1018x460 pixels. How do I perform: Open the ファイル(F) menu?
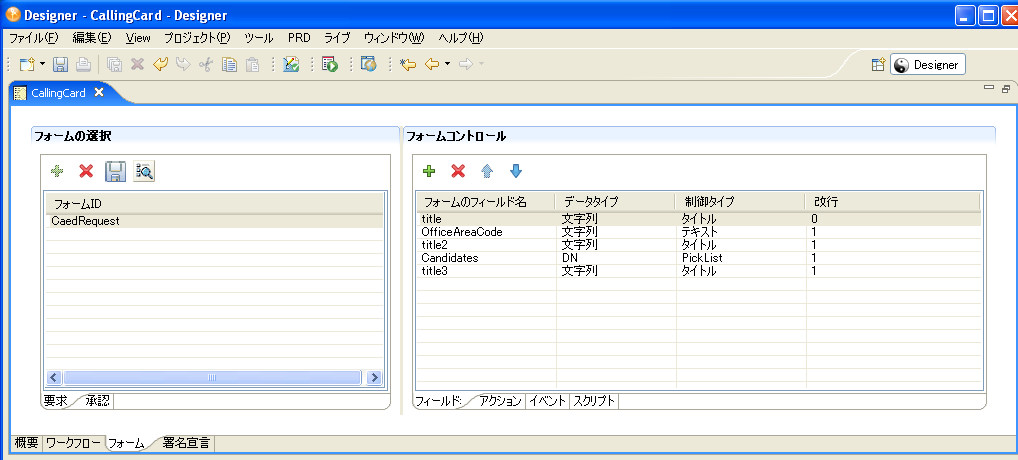click(33, 38)
